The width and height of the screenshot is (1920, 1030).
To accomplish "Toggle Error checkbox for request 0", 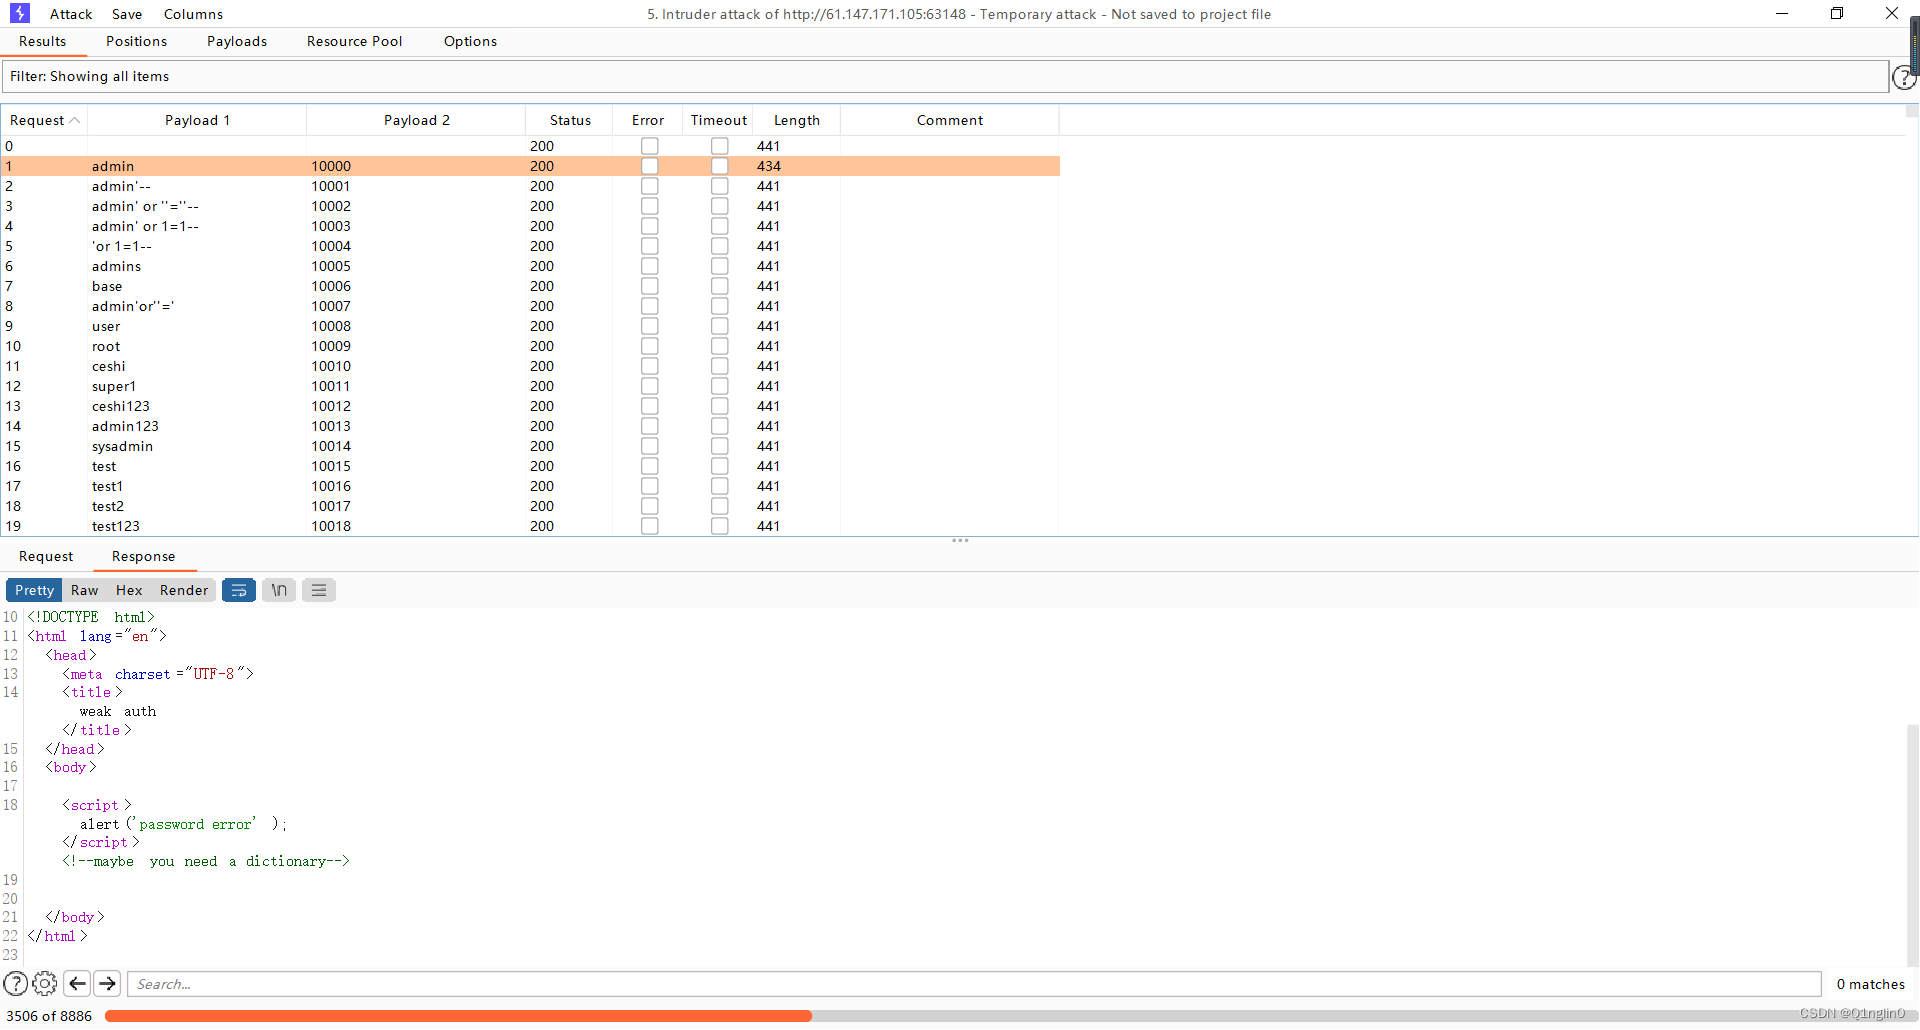I will [650, 146].
